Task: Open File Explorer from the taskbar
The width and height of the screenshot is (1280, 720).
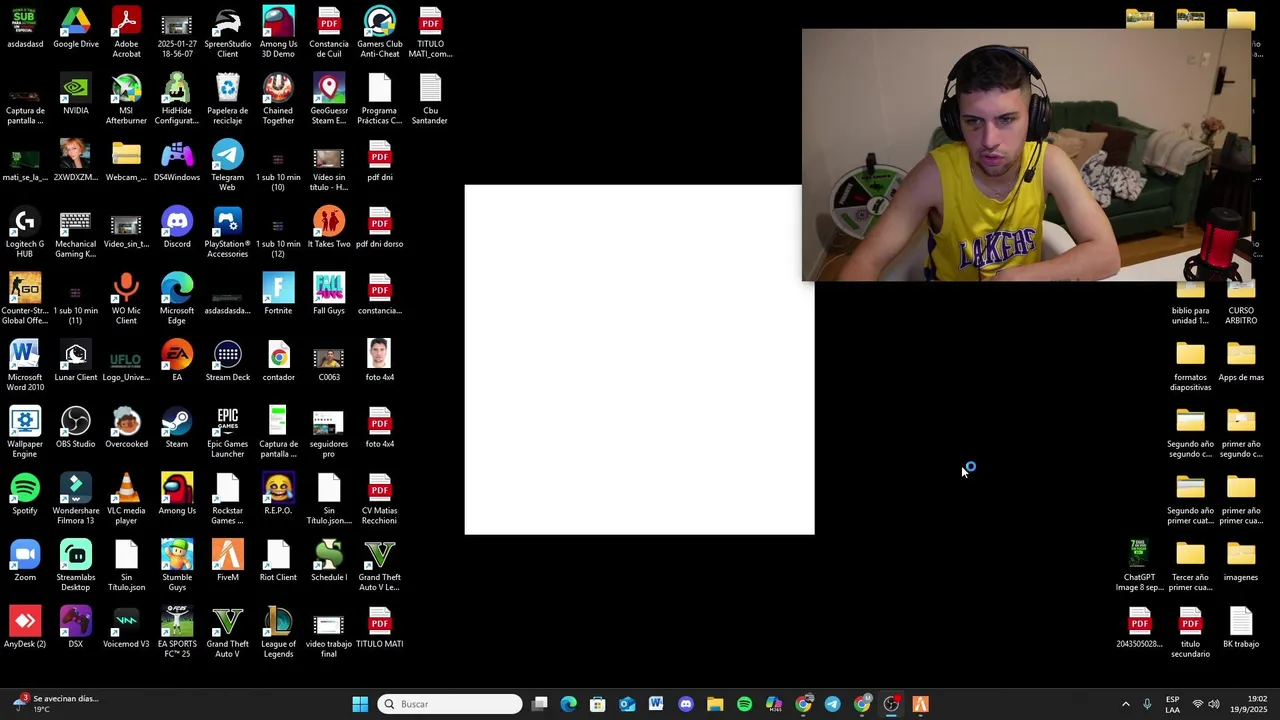Action: tap(715, 704)
